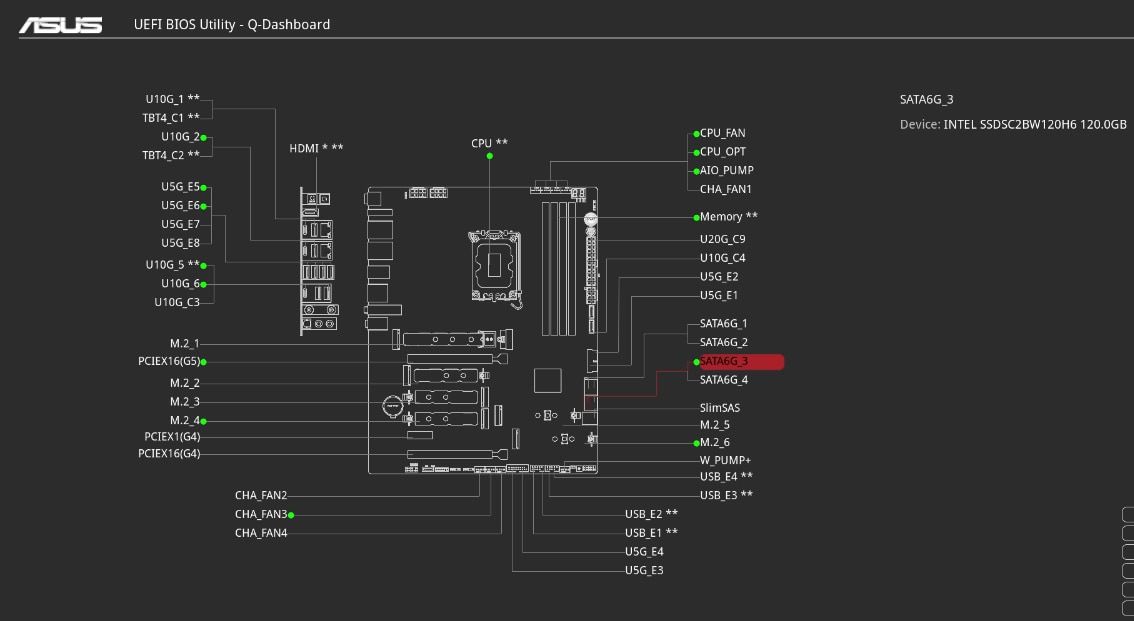This screenshot has height=621, width=1134.
Task: Click the ASUS logo
Action: [x=61, y=25]
